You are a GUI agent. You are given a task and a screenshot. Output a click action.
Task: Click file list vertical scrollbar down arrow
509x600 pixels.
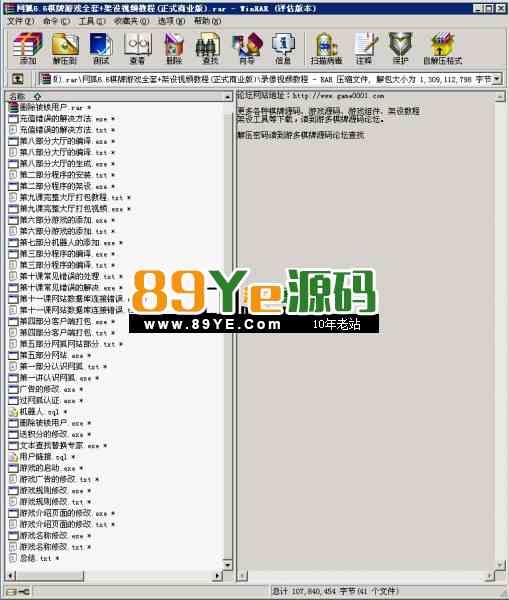tap(228, 564)
